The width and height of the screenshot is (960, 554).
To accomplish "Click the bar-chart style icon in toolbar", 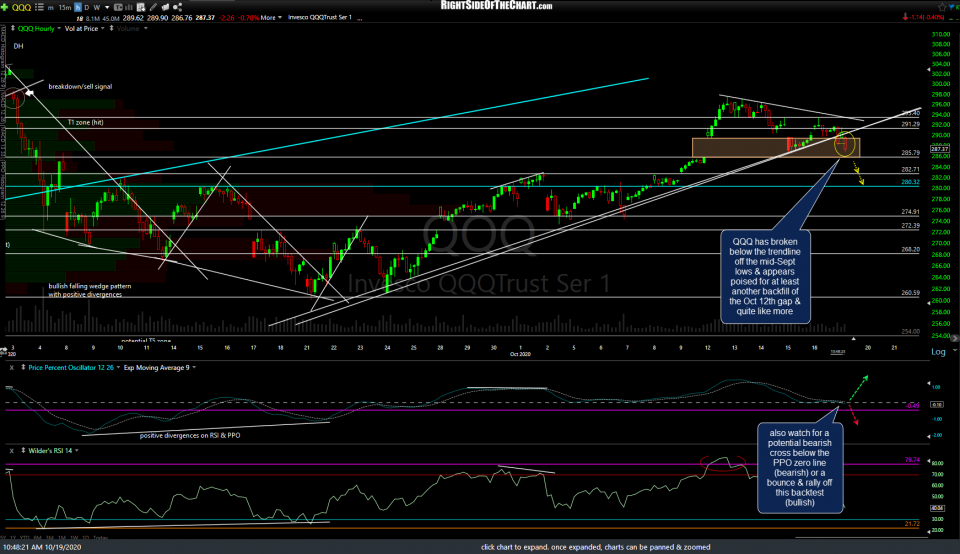I will [x=129, y=7].
